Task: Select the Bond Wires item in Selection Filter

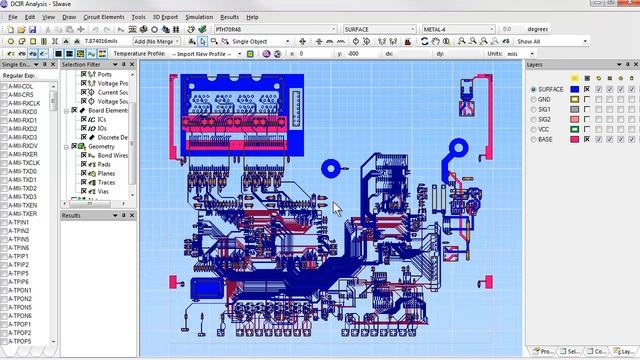Action: (113, 156)
